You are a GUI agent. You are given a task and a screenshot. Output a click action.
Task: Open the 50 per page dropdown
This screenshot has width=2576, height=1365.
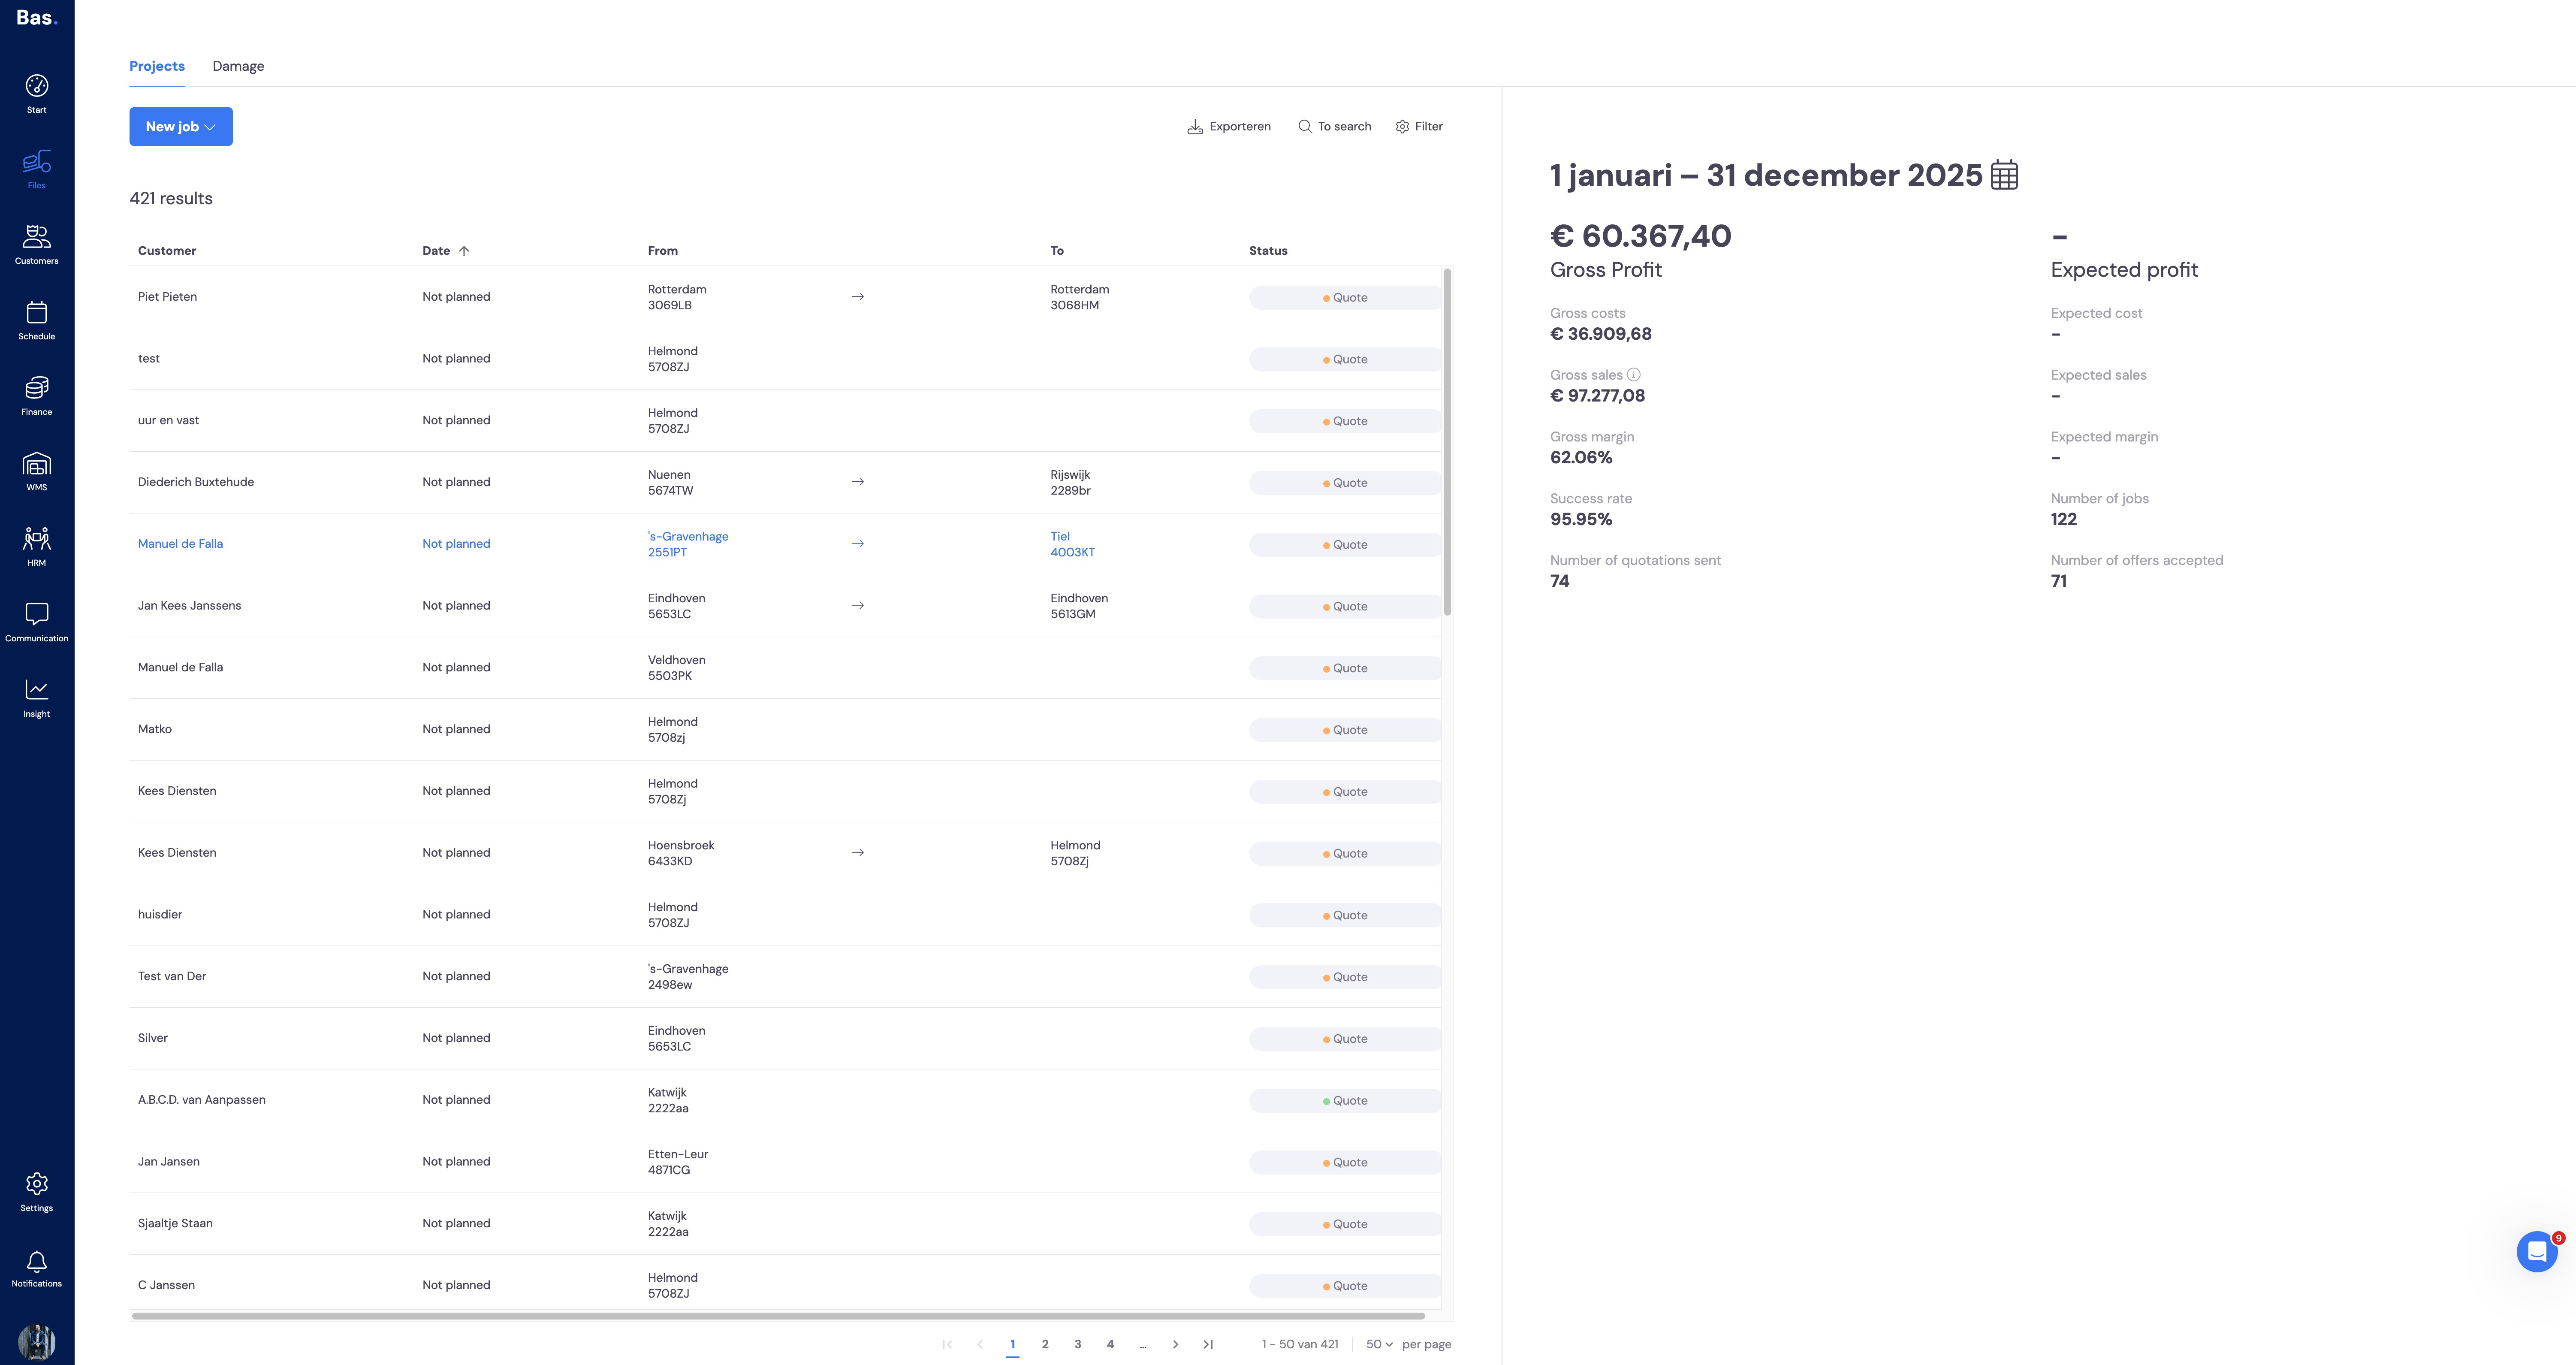click(1379, 1344)
